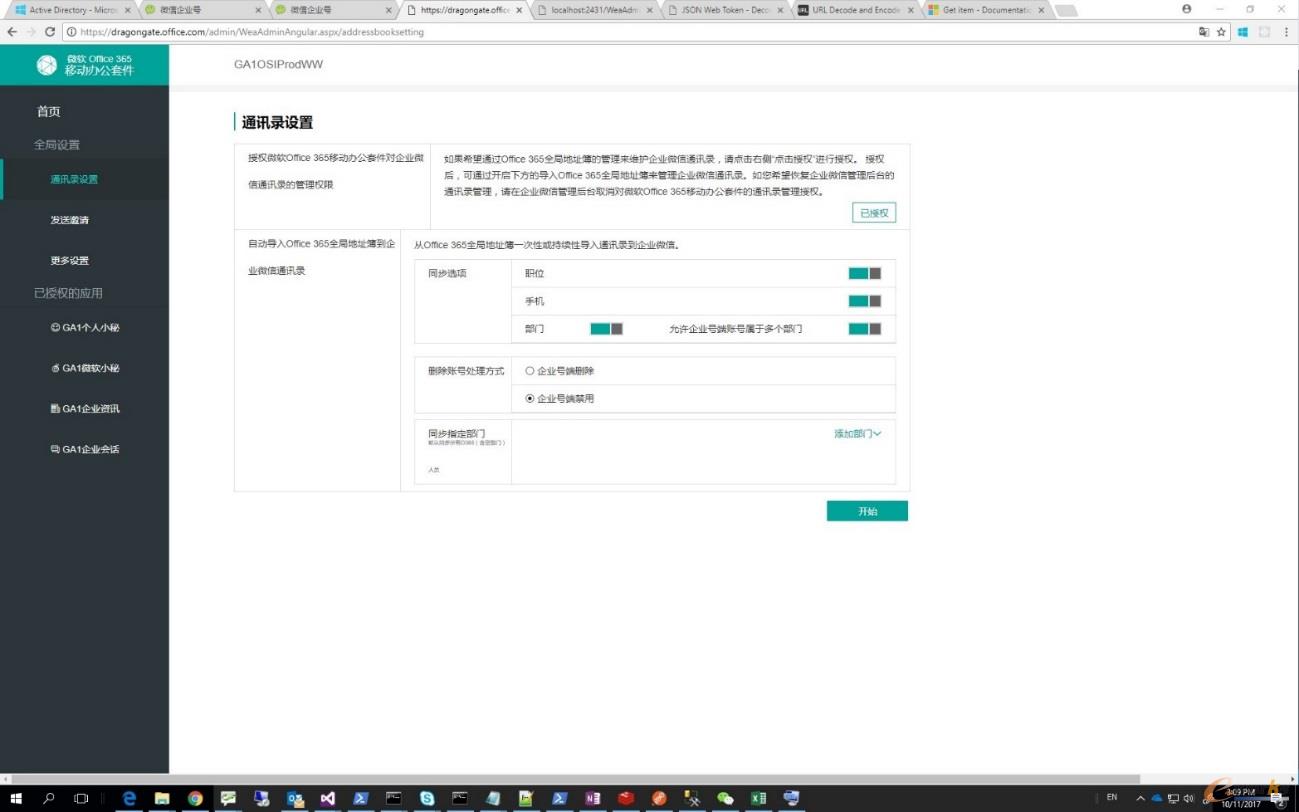This screenshot has width=1299, height=812.
Task: View site info icon in address bar
Action: 72,32
